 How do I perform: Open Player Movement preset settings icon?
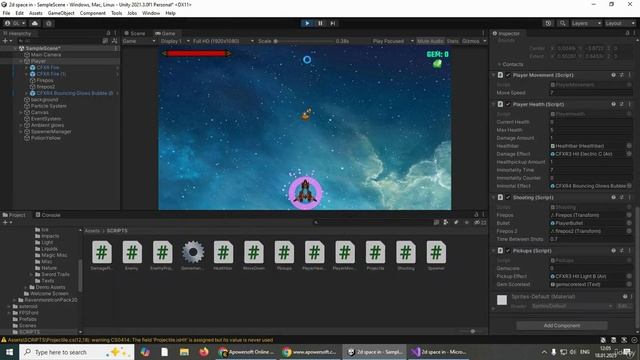[622, 75]
